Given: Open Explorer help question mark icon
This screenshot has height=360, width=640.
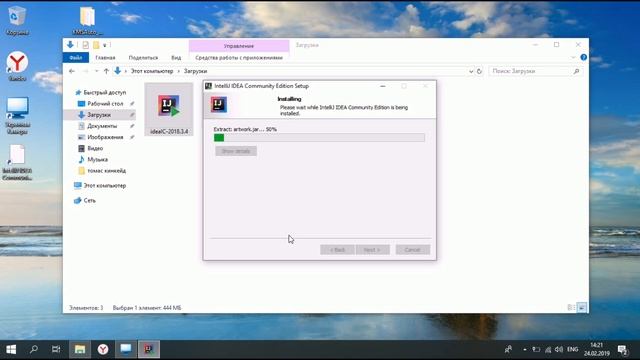Looking at the screenshot, I should 584,57.
